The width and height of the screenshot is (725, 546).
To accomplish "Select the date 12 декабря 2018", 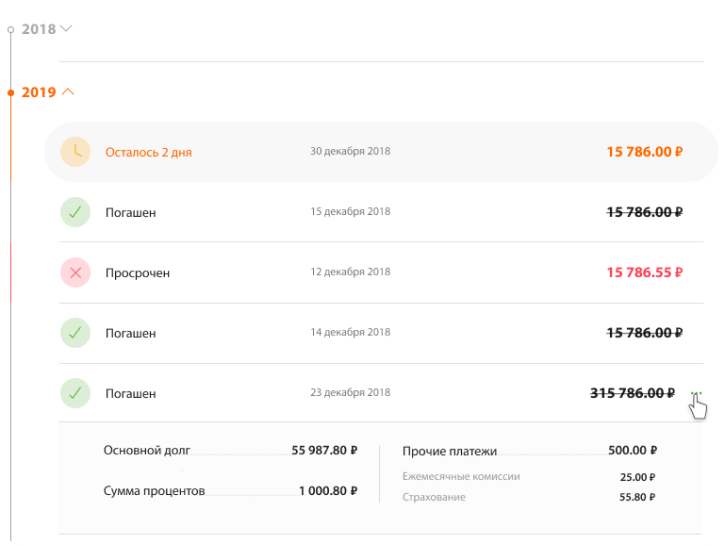I will [x=350, y=272].
